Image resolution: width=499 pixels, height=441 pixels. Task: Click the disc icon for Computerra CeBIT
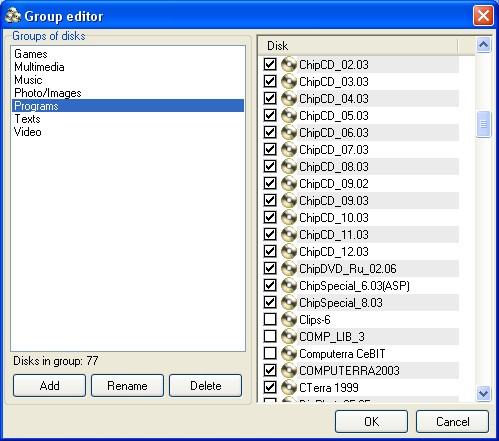point(289,353)
